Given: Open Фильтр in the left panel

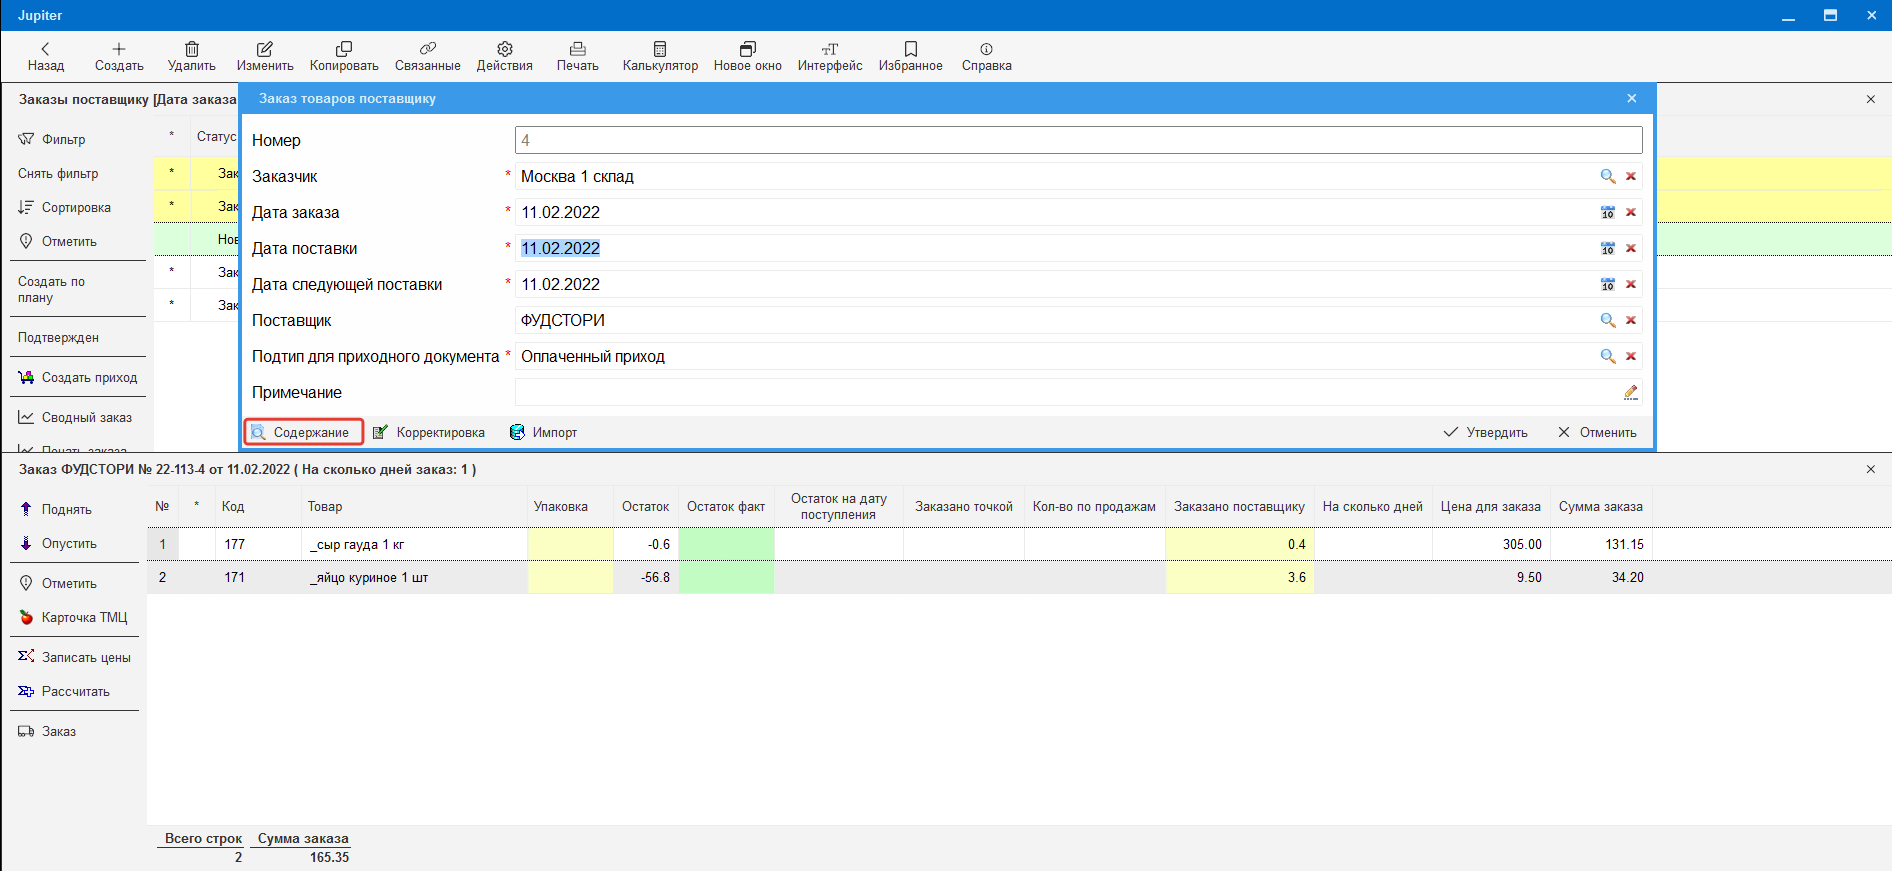Looking at the screenshot, I should (52, 139).
